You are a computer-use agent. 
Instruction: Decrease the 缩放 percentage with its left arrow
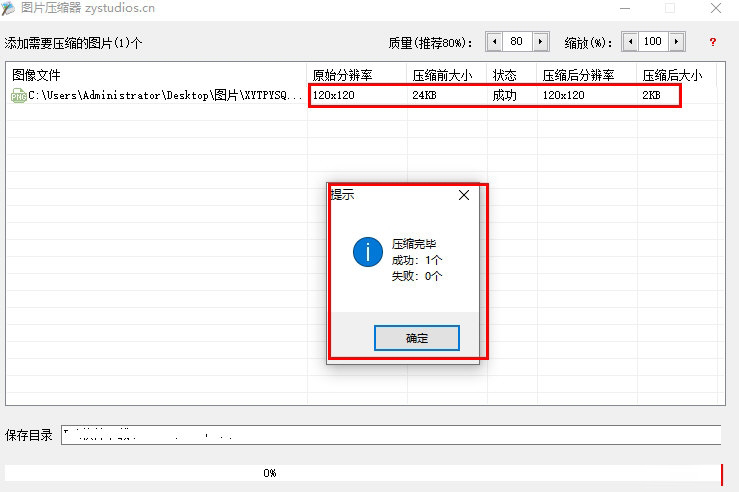click(x=631, y=41)
